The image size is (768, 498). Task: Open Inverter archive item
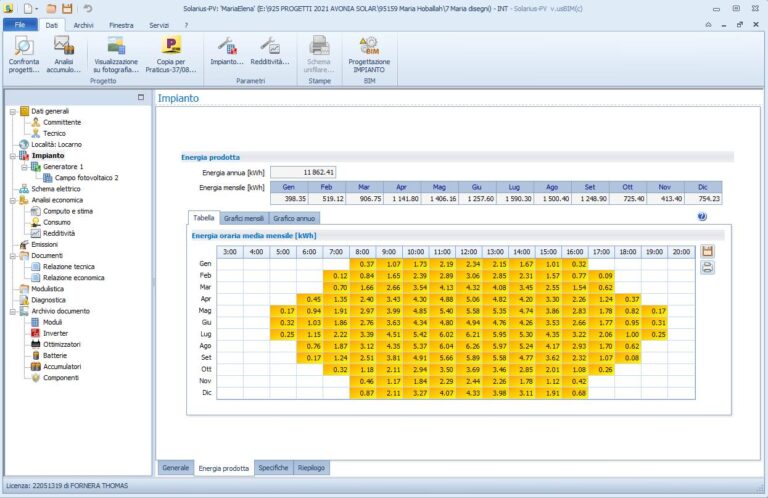[x=55, y=333]
